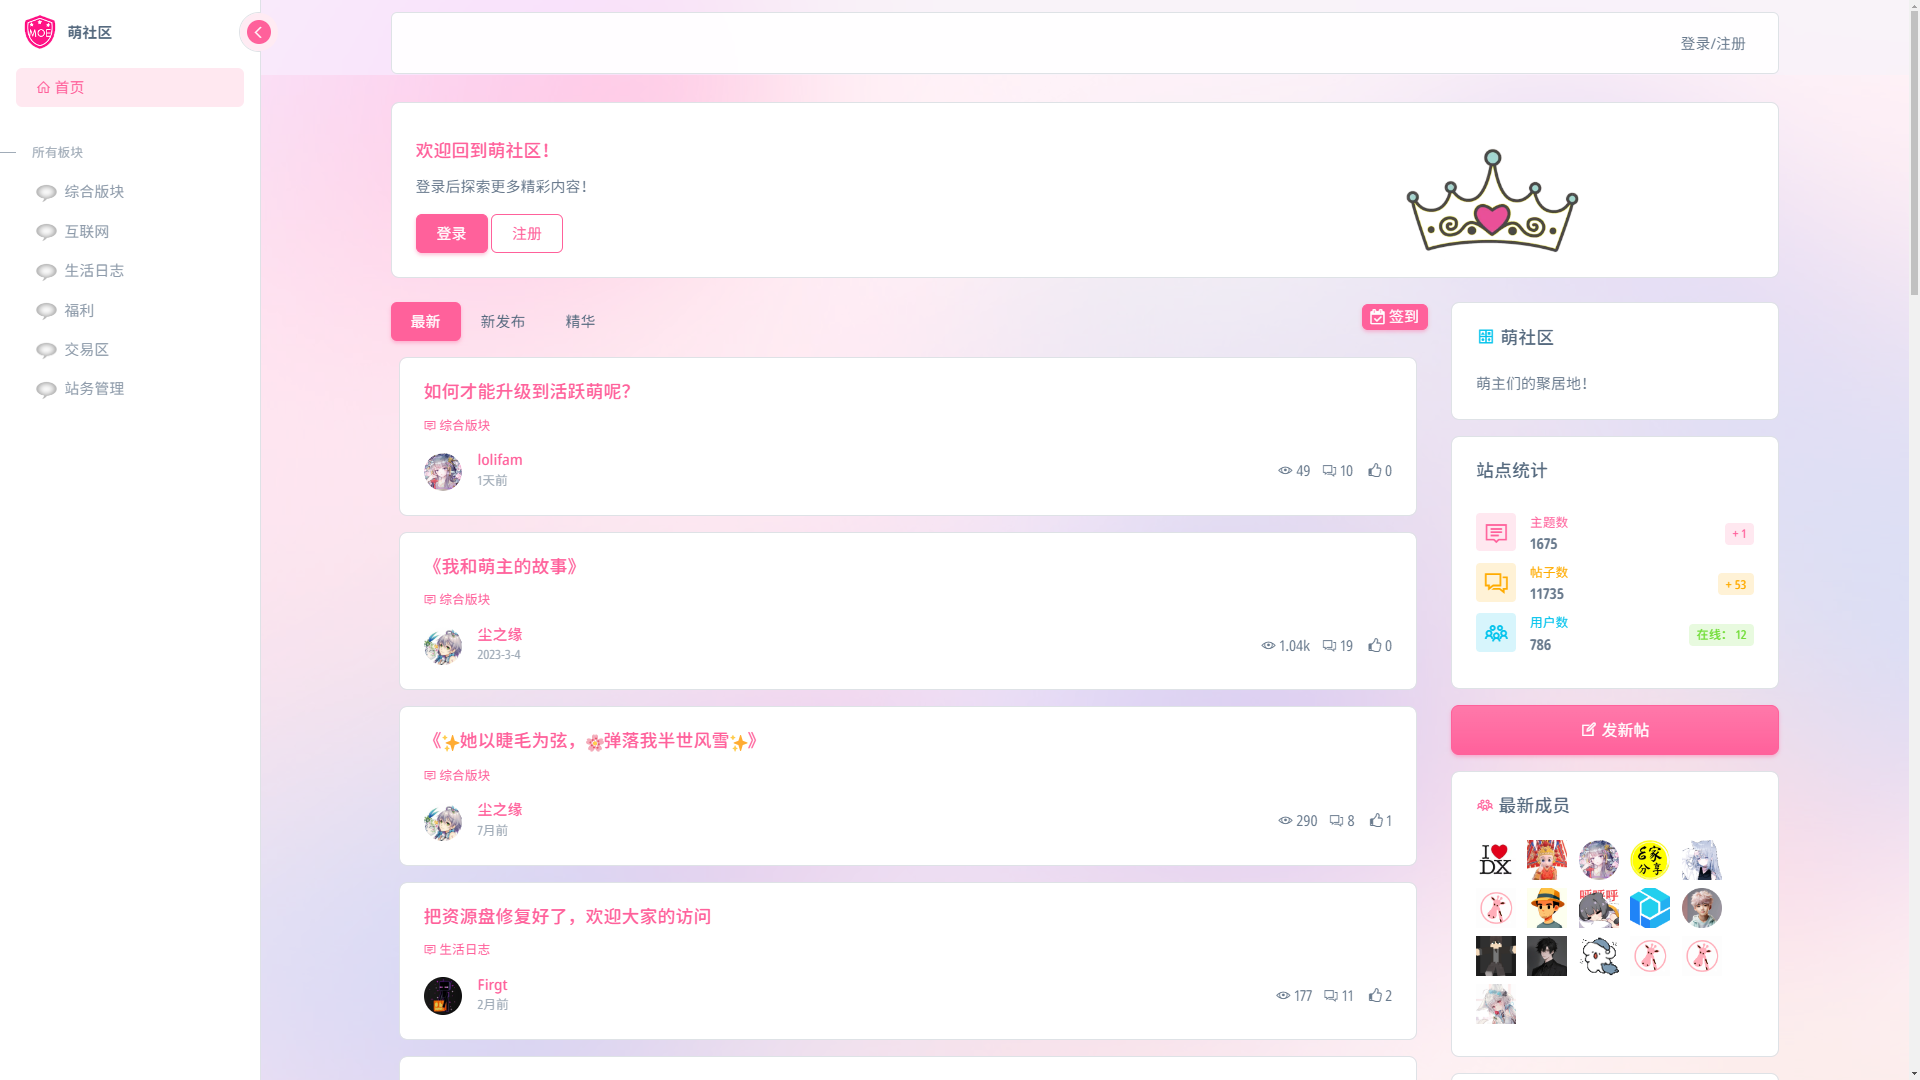1920x1080 pixels.
Task: Click the 福利 board bubble icon
Action: tap(46, 311)
